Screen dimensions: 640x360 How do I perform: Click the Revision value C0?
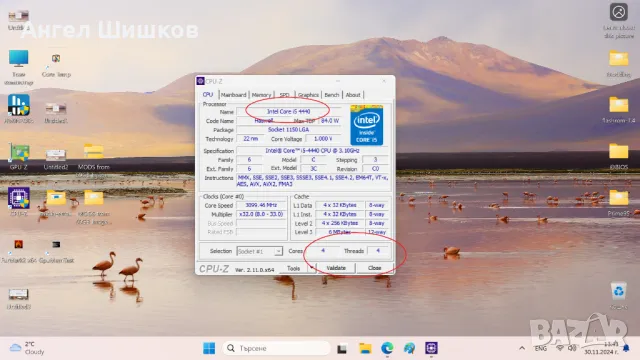(x=376, y=169)
